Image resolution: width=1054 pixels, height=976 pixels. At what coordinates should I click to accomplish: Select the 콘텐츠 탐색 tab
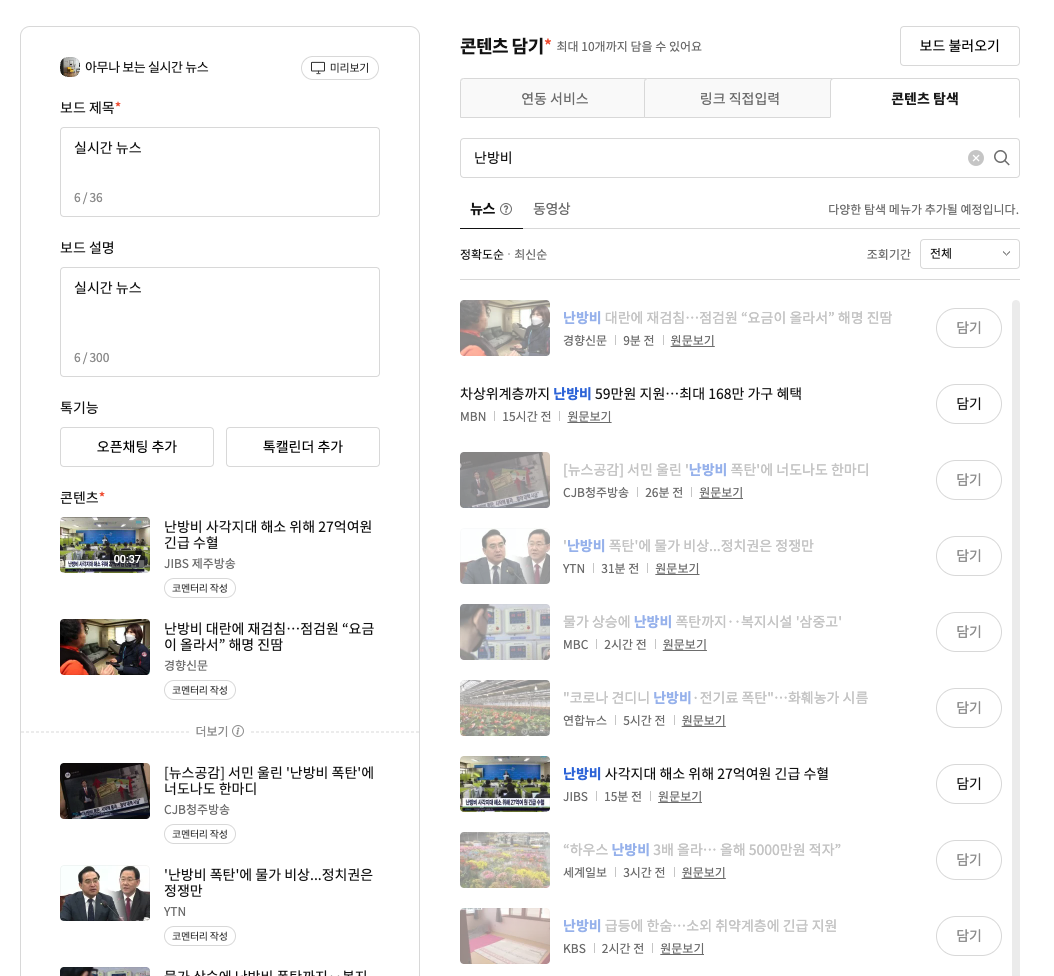pyautogui.click(x=925, y=99)
